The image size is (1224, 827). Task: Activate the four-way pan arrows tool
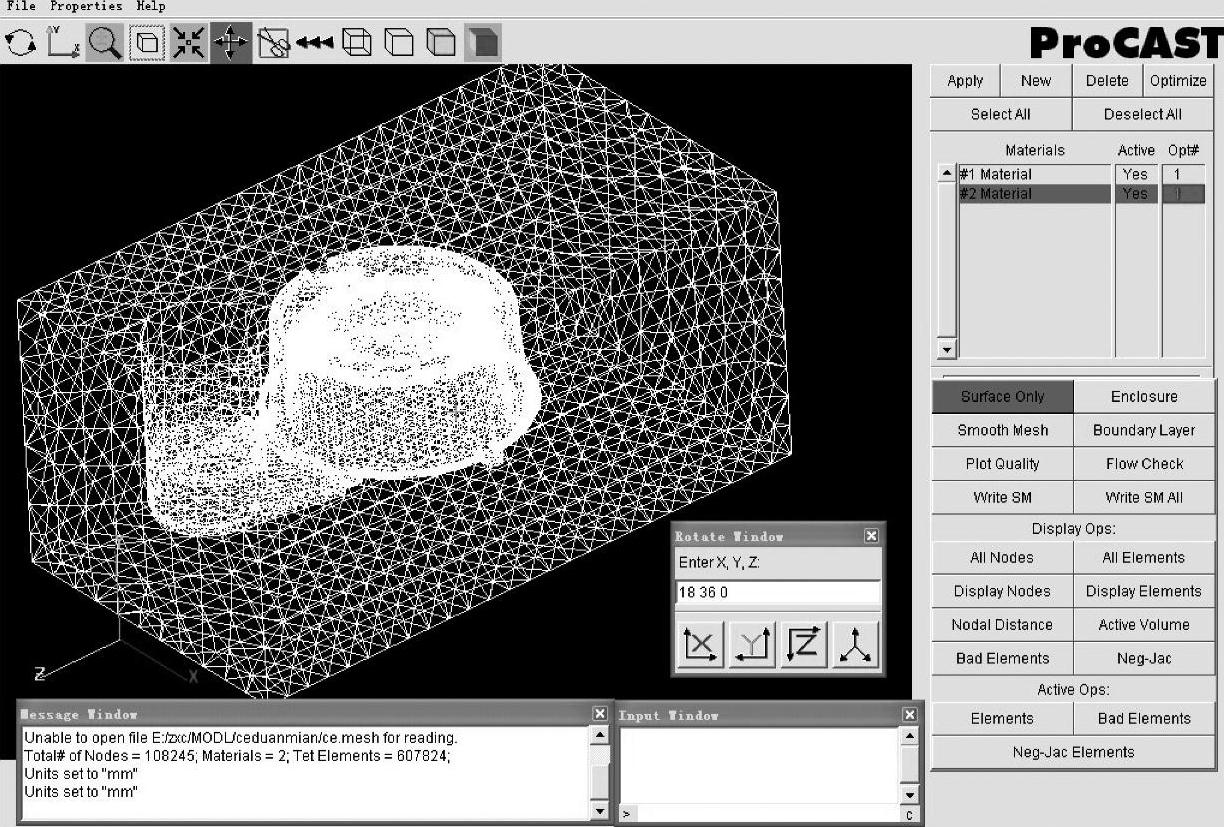coord(231,42)
